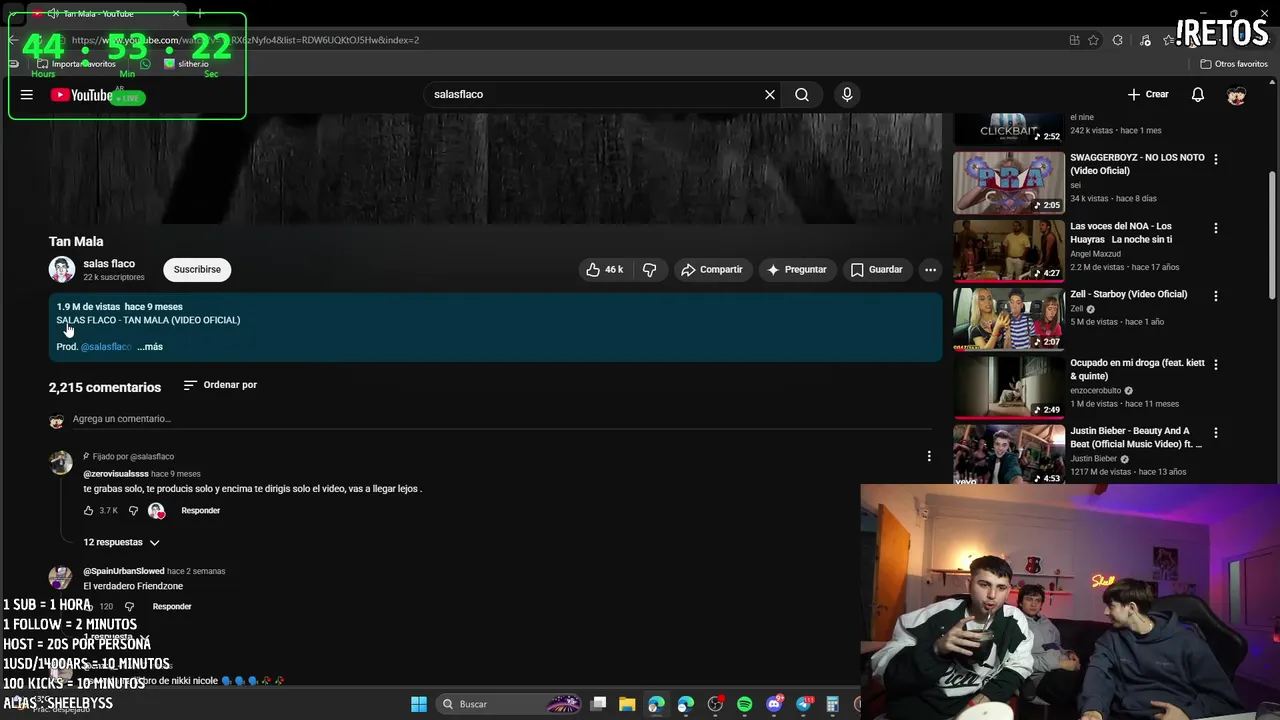
Task: Open OBS Studio from the taskbar
Action: pyautogui.click(x=715, y=704)
